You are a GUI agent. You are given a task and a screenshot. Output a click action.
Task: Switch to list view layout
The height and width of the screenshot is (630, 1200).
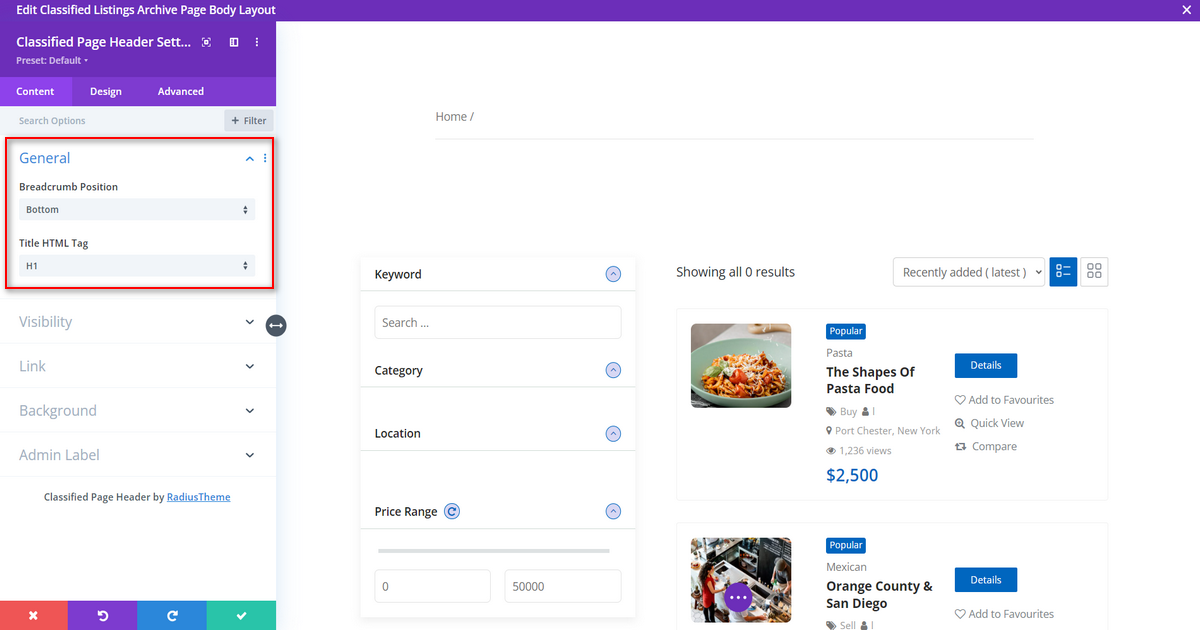tap(1063, 272)
